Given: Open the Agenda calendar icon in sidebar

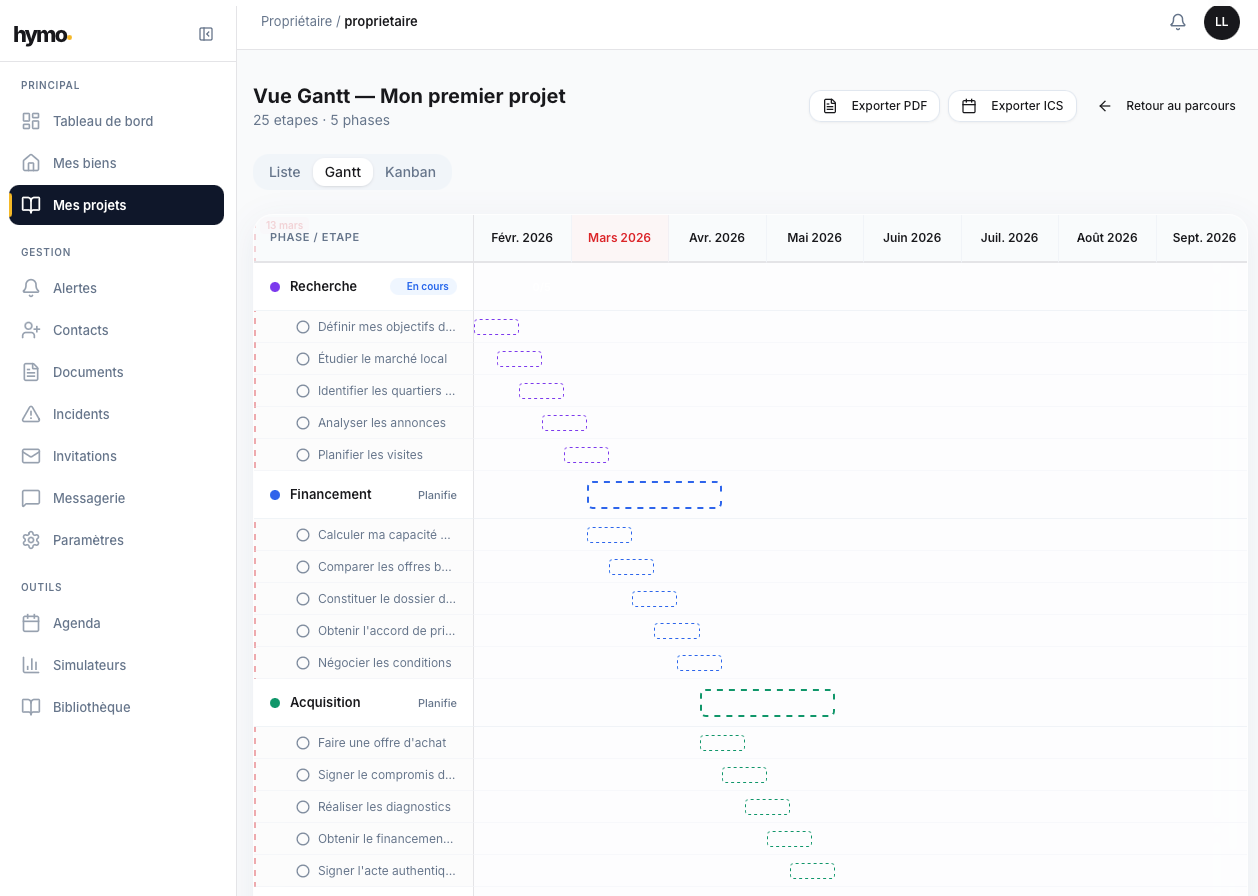Looking at the screenshot, I should pos(30,623).
